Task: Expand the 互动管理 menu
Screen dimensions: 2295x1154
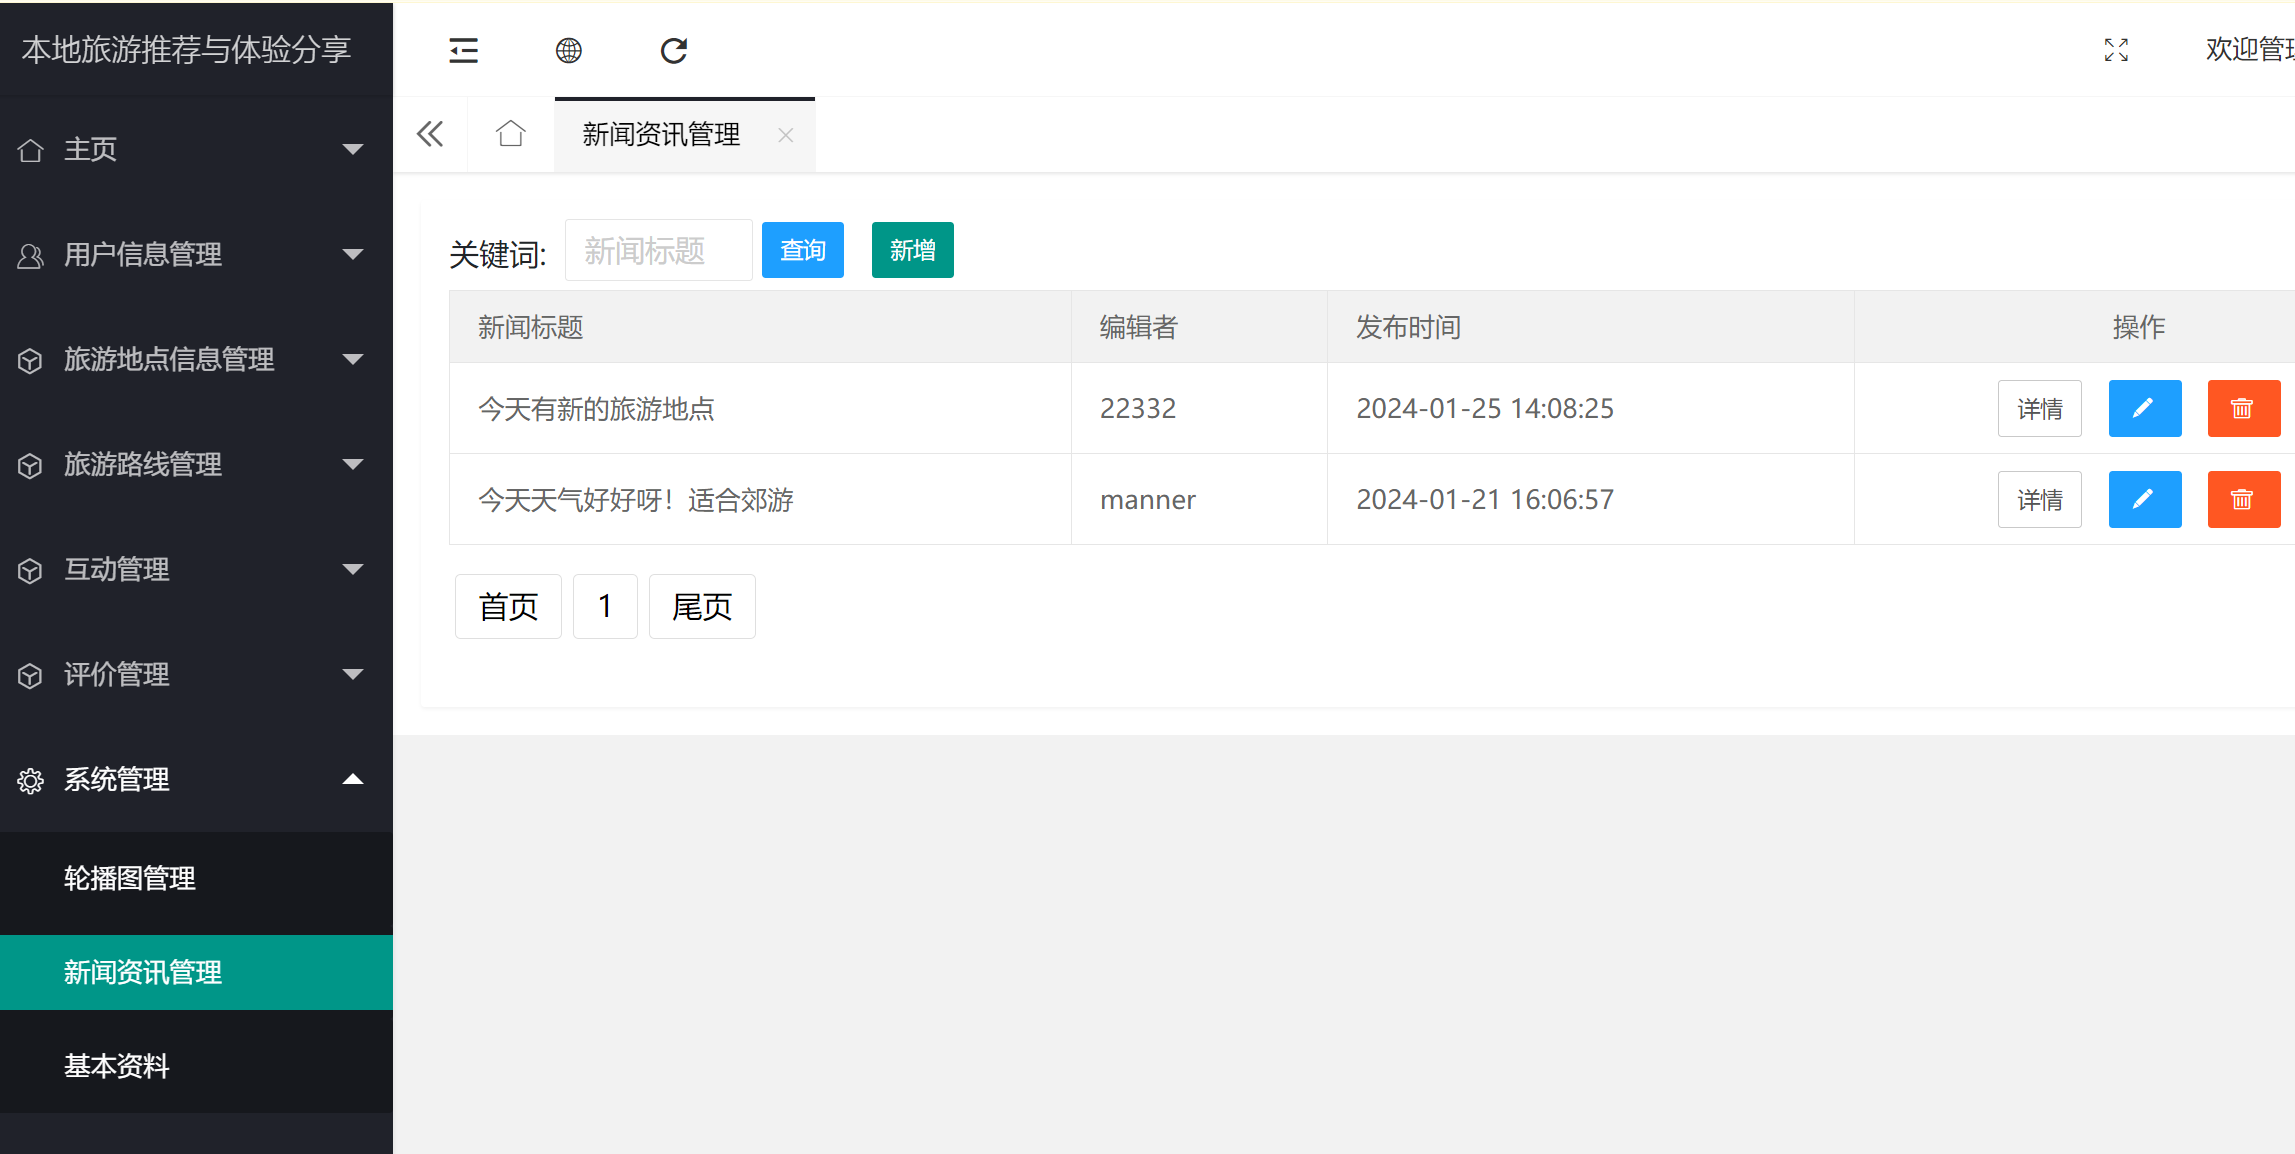Action: 352,569
